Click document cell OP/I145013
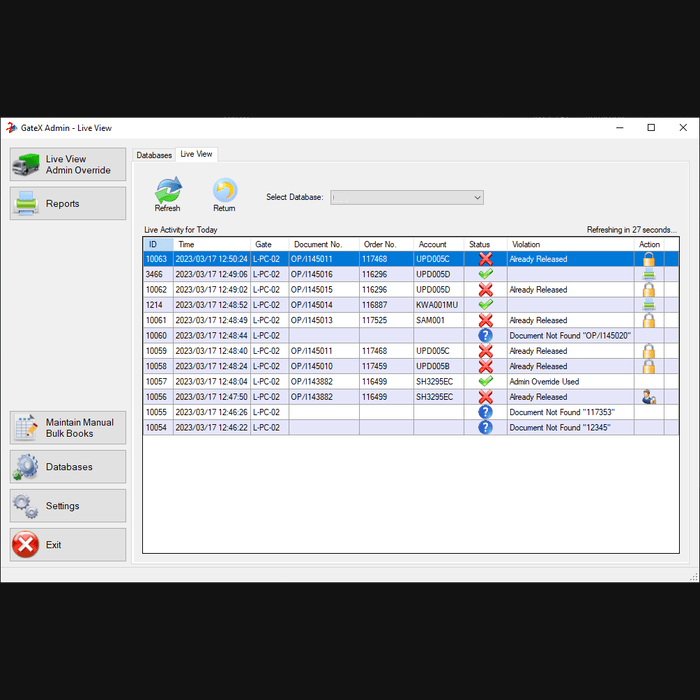This screenshot has width=700, height=700. click(324, 321)
